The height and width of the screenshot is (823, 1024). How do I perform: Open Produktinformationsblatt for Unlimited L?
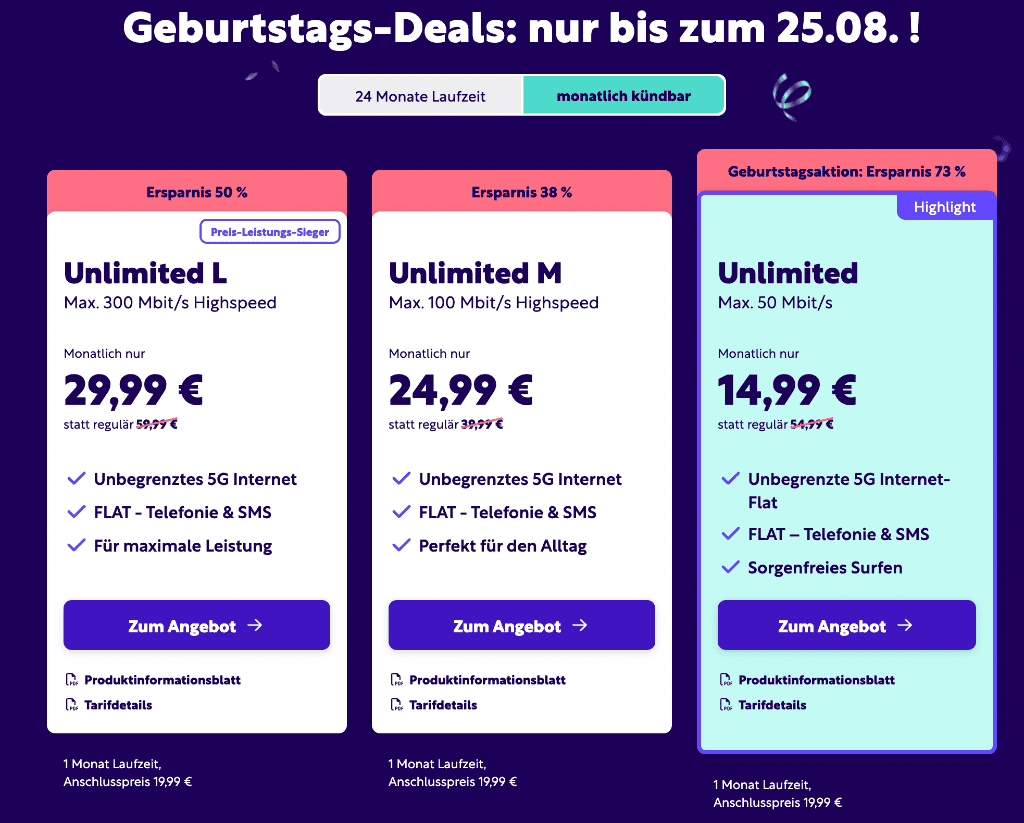click(162, 680)
